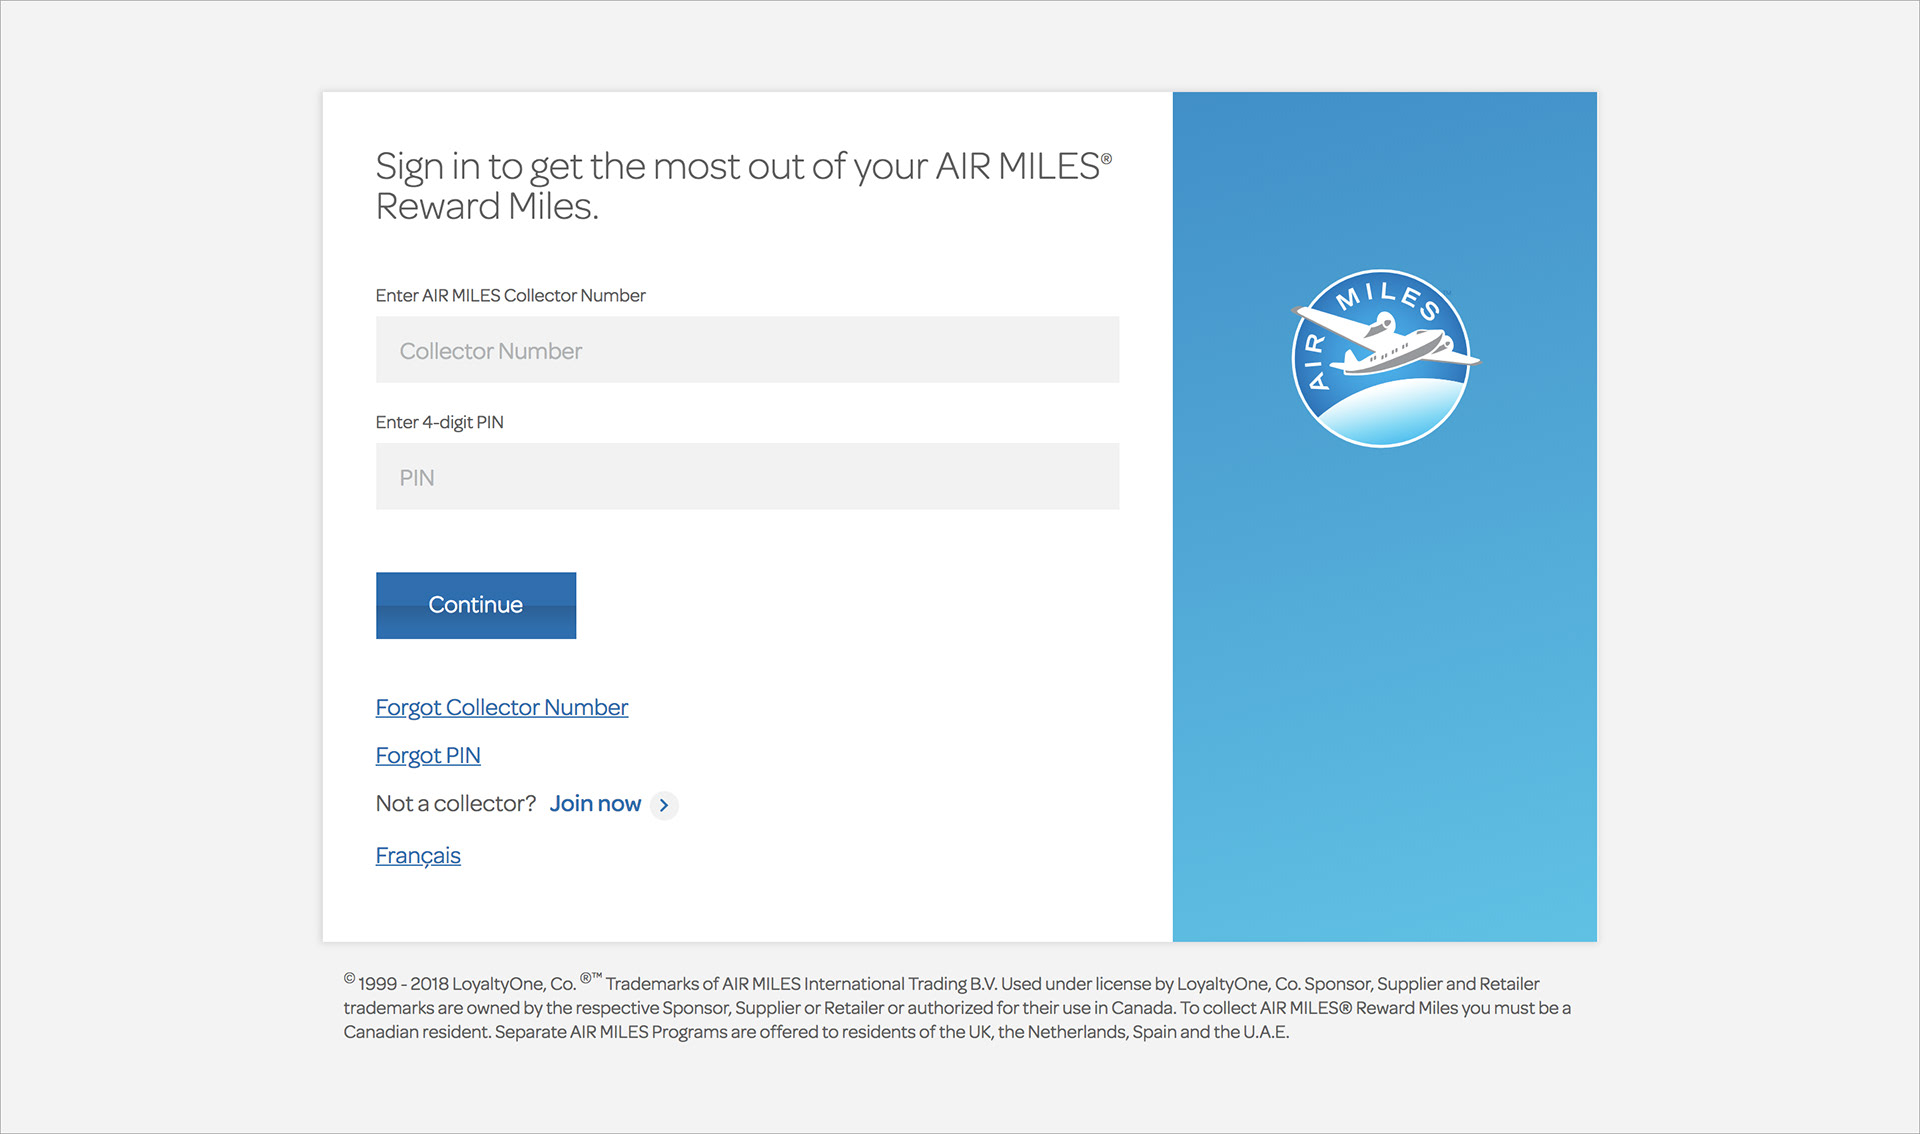The width and height of the screenshot is (1920, 1134).
Task: Click the 'Enter 4-digit PIN' label
Action: click(x=439, y=422)
